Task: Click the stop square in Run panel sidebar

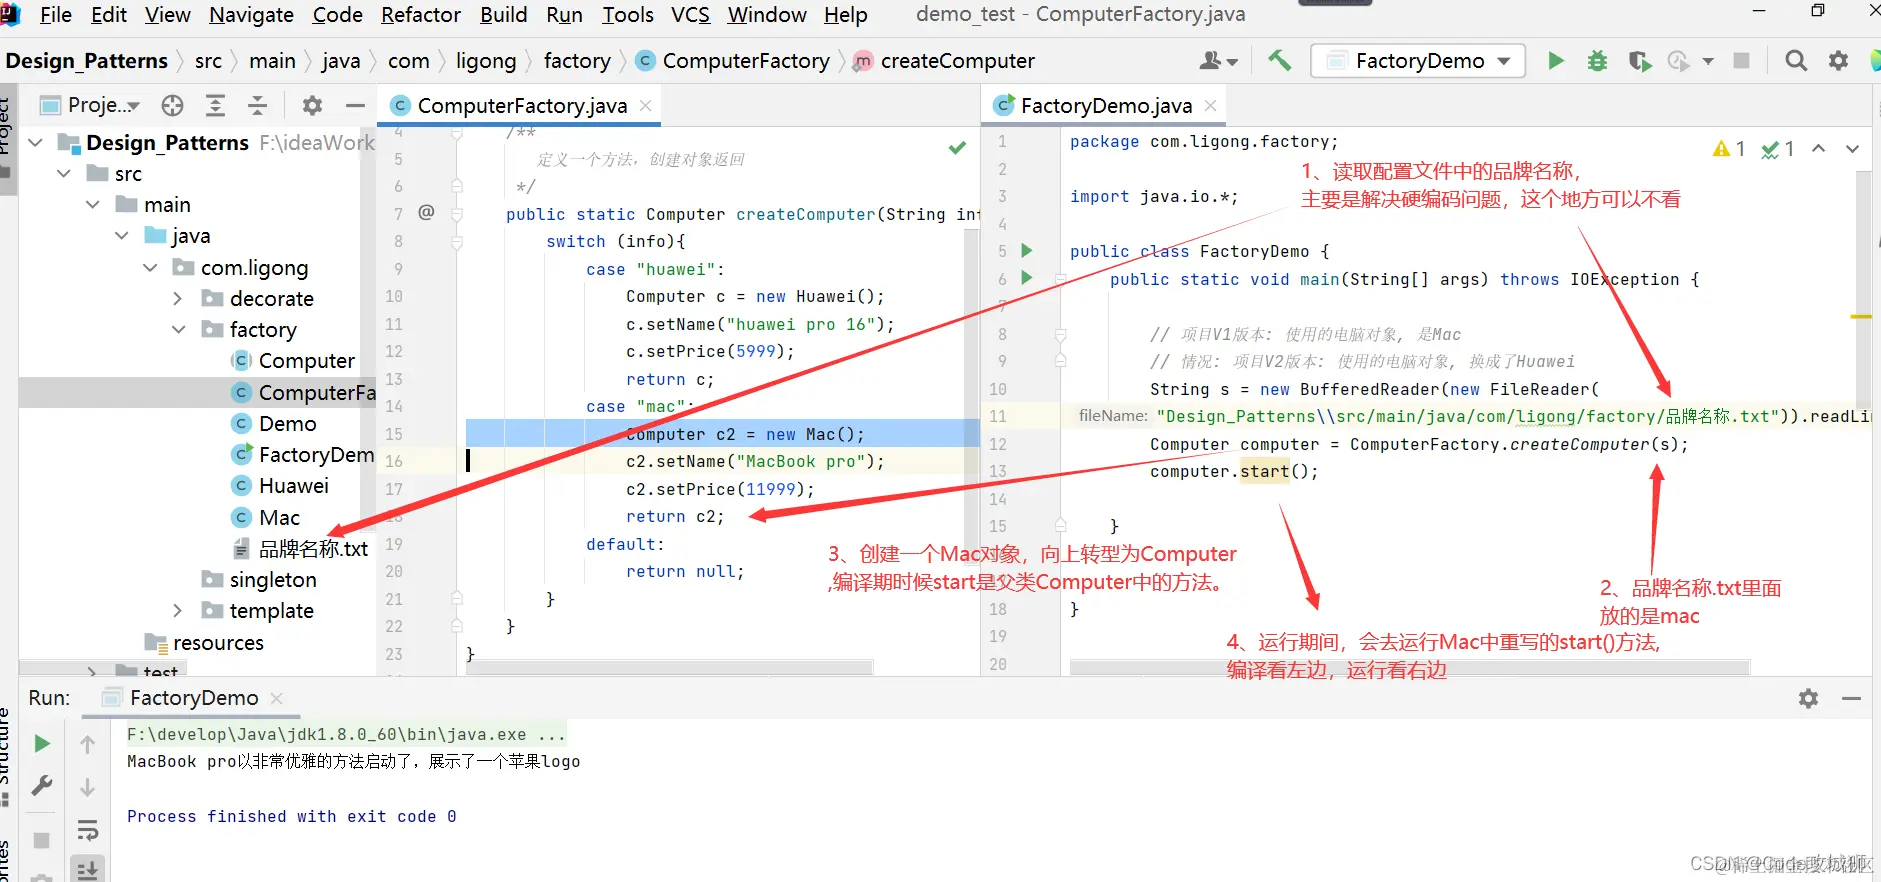Action: pyautogui.click(x=41, y=840)
